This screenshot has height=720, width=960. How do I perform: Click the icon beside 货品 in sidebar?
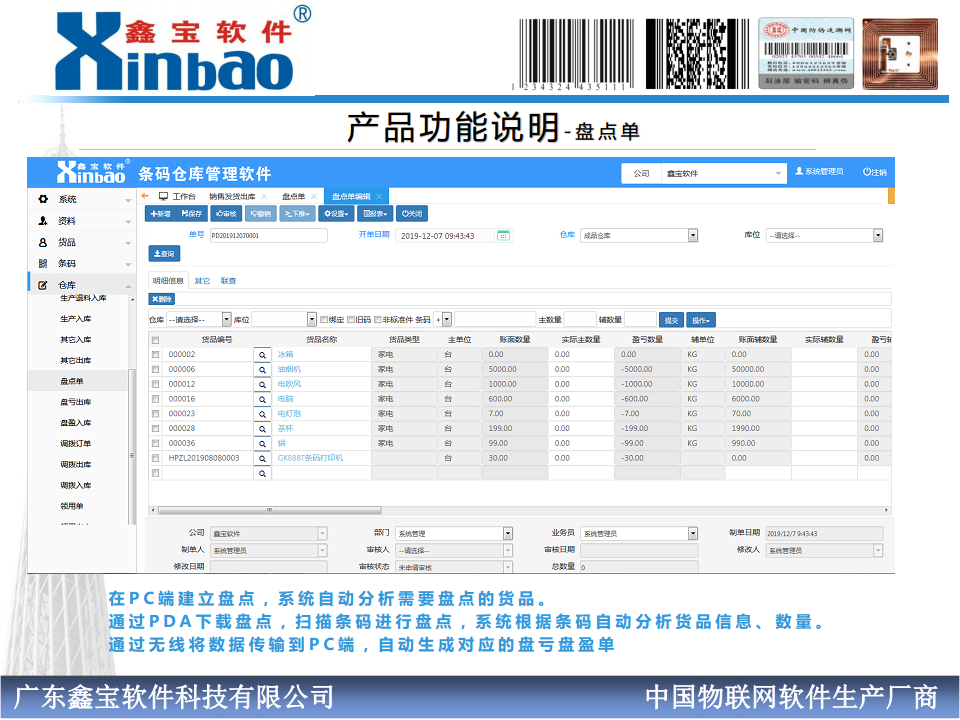point(43,242)
